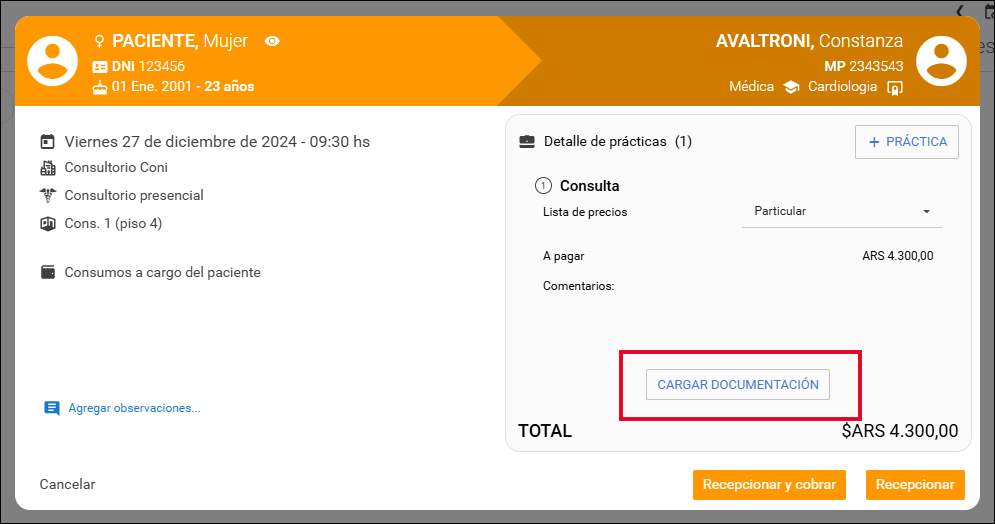The width and height of the screenshot is (995, 524).
Task: Click the DNI card icon
Action: coord(100,67)
